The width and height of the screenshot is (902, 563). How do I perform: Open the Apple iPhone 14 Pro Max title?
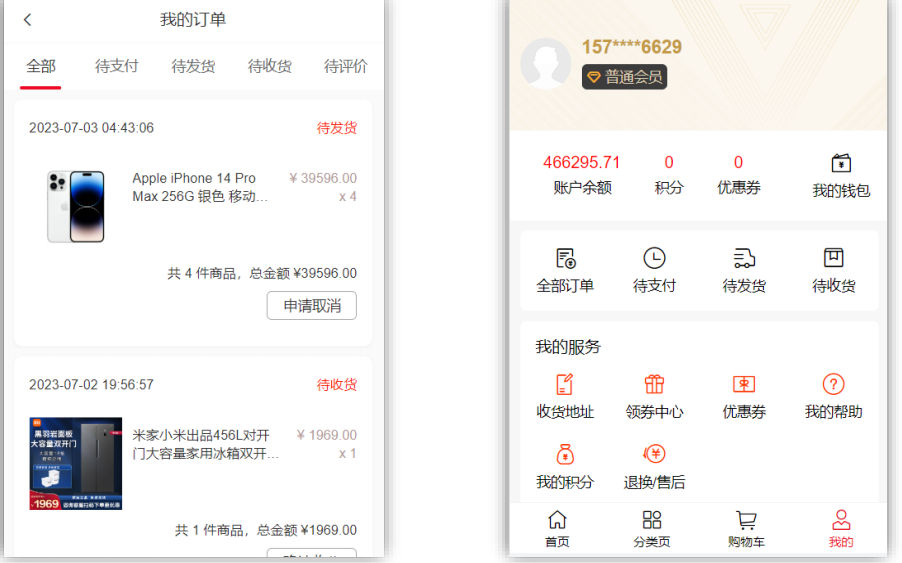(x=200, y=187)
